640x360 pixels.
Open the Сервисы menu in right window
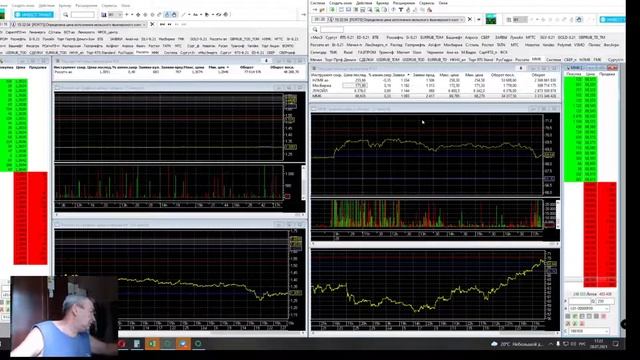427,3
